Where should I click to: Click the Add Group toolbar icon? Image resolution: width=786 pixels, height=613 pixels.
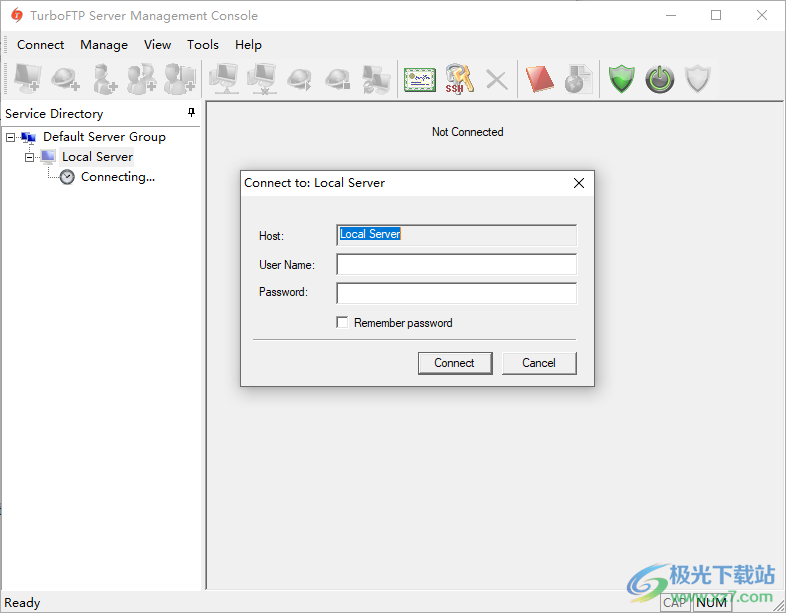click(141, 79)
